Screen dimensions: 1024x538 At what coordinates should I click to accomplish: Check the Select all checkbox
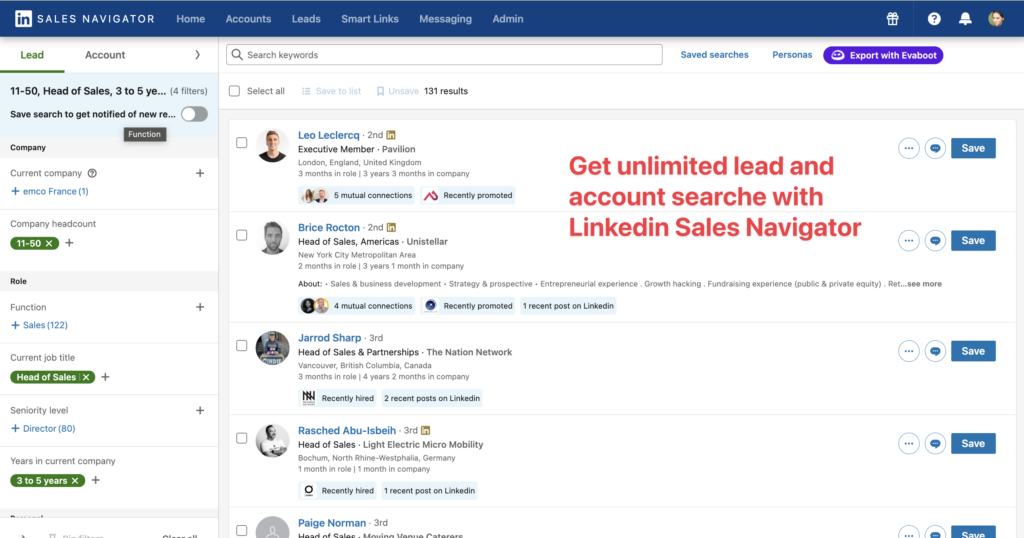tap(234, 91)
